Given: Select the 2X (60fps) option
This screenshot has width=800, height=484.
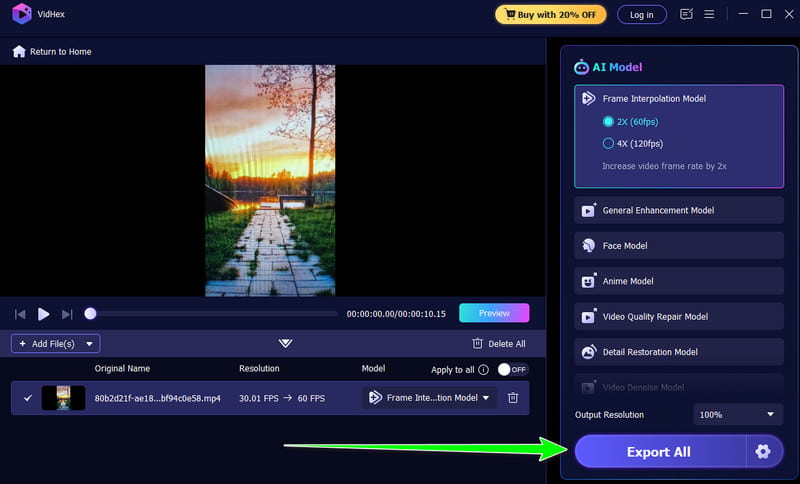Looking at the screenshot, I should click(x=608, y=121).
